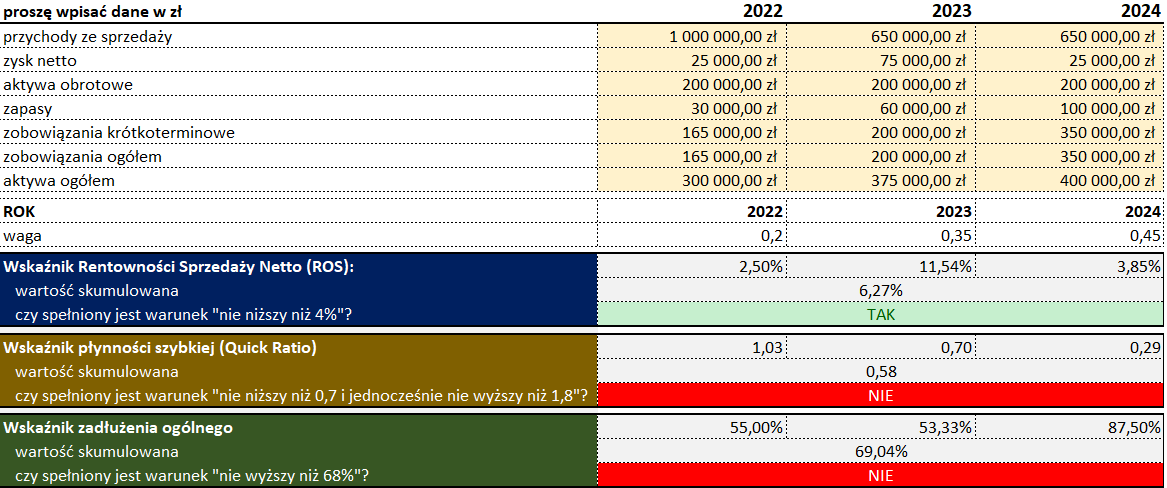Click the debt ratio 2022 value 55,00%
This screenshot has height=488, width=1167.
pos(756,428)
